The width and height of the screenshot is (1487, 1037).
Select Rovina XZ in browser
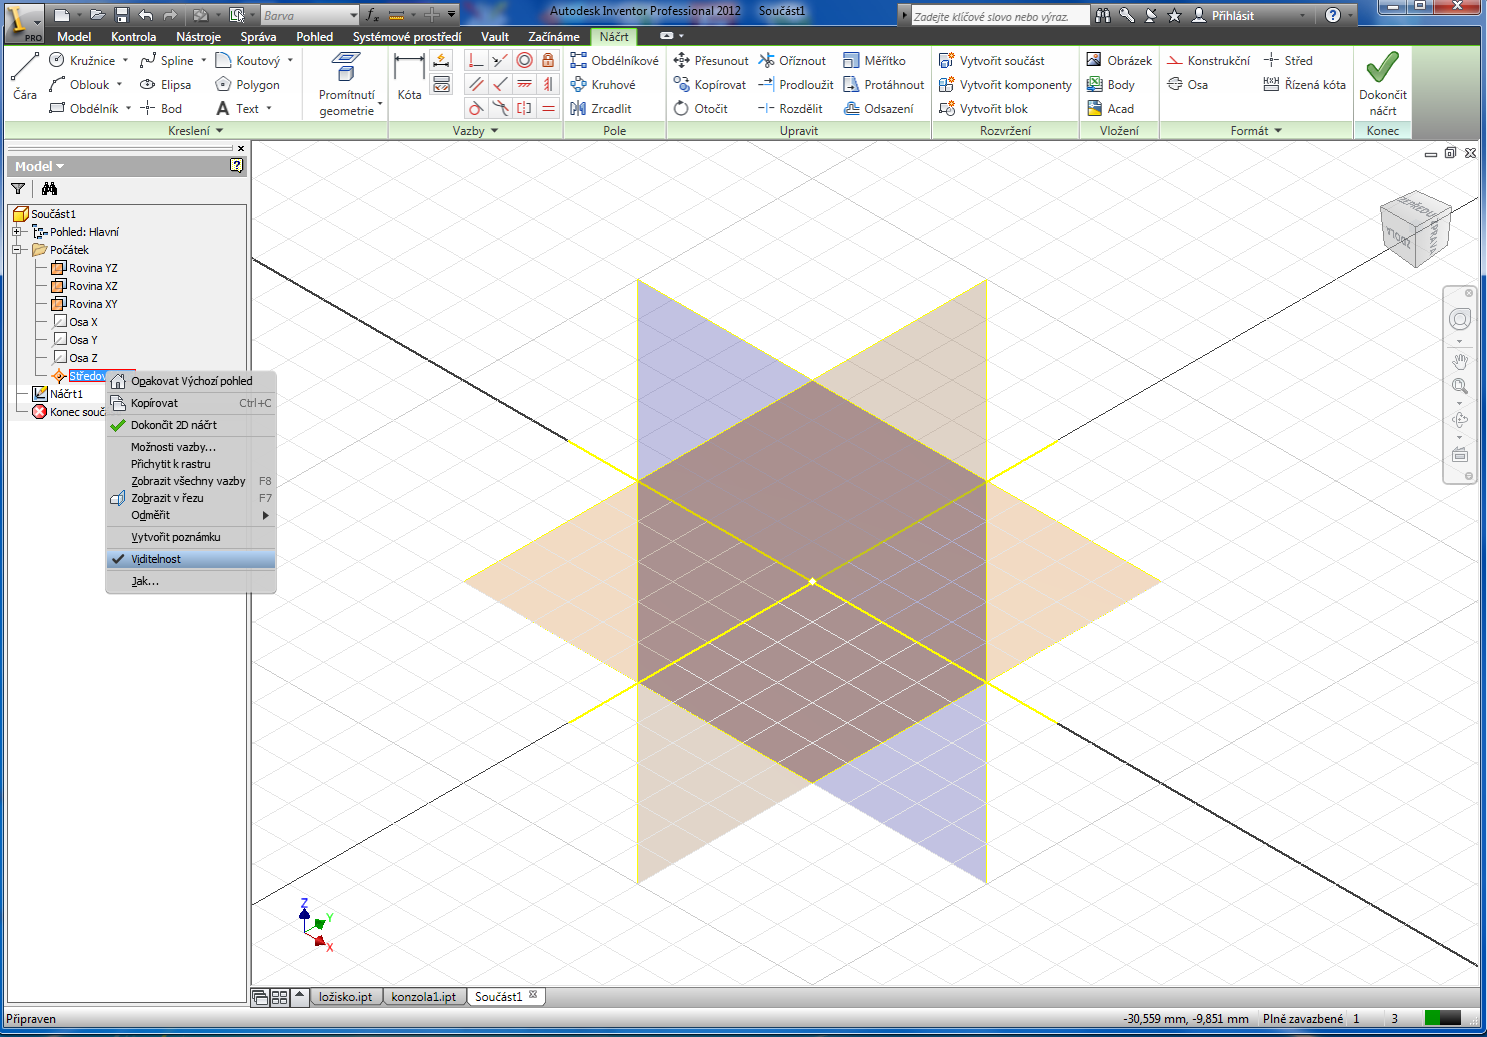point(85,286)
